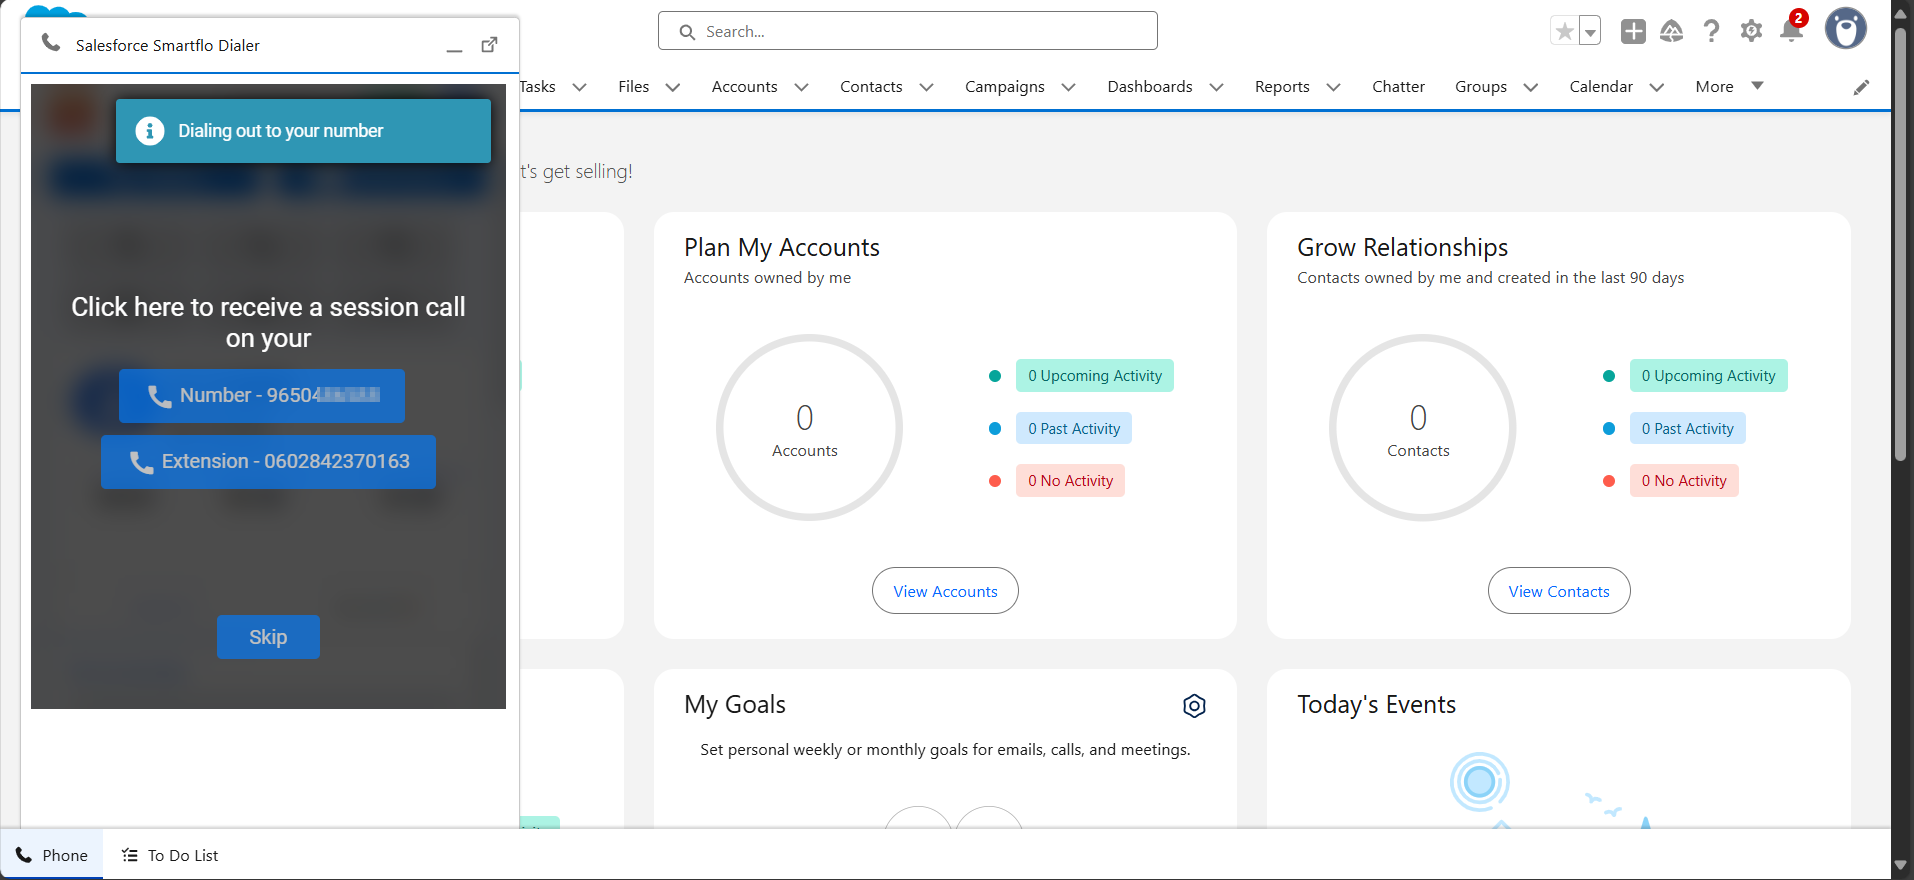1914x880 pixels.
Task: Click the Grow Relationships heading
Action: (1402, 248)
